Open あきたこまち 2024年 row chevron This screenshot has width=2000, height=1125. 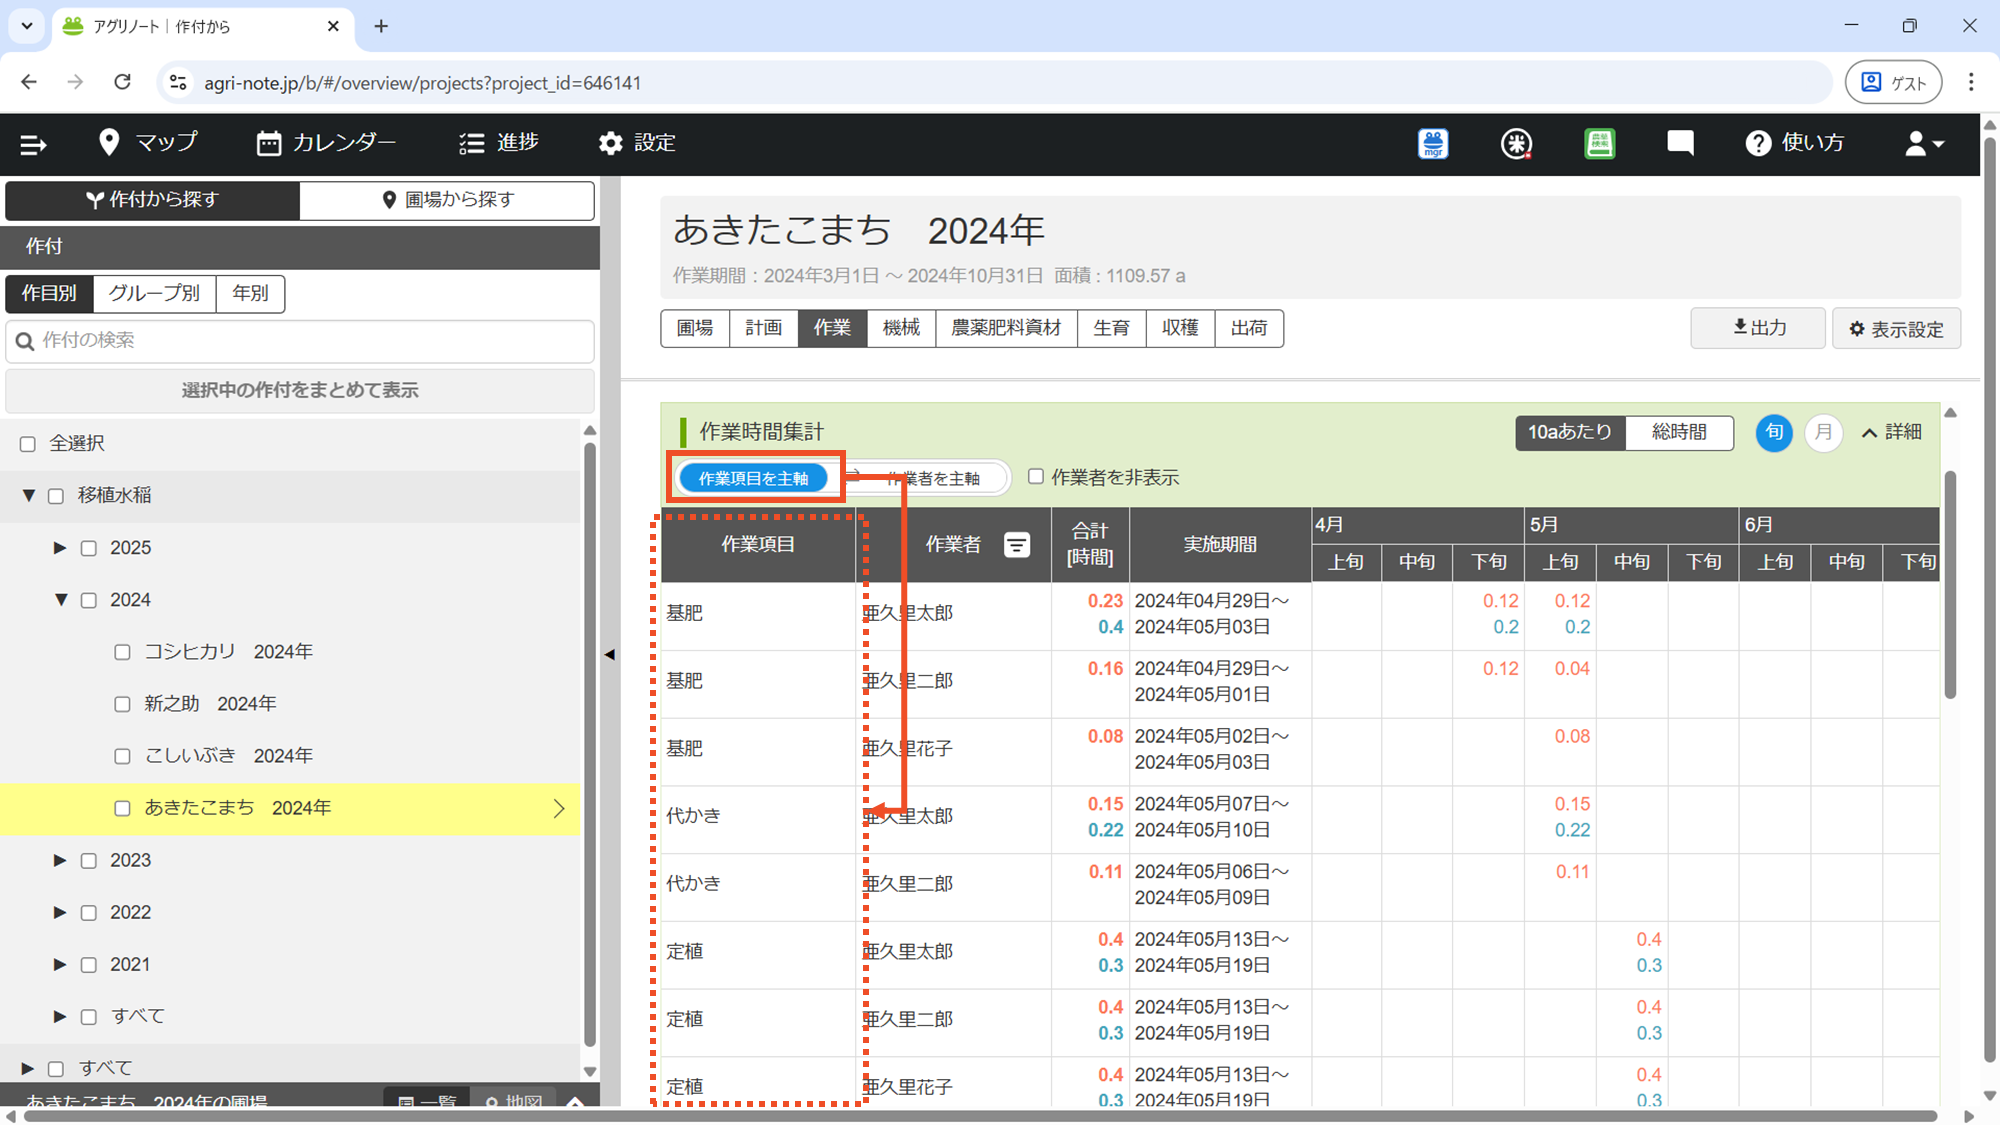pyautogui.click(x=559, y=808)
